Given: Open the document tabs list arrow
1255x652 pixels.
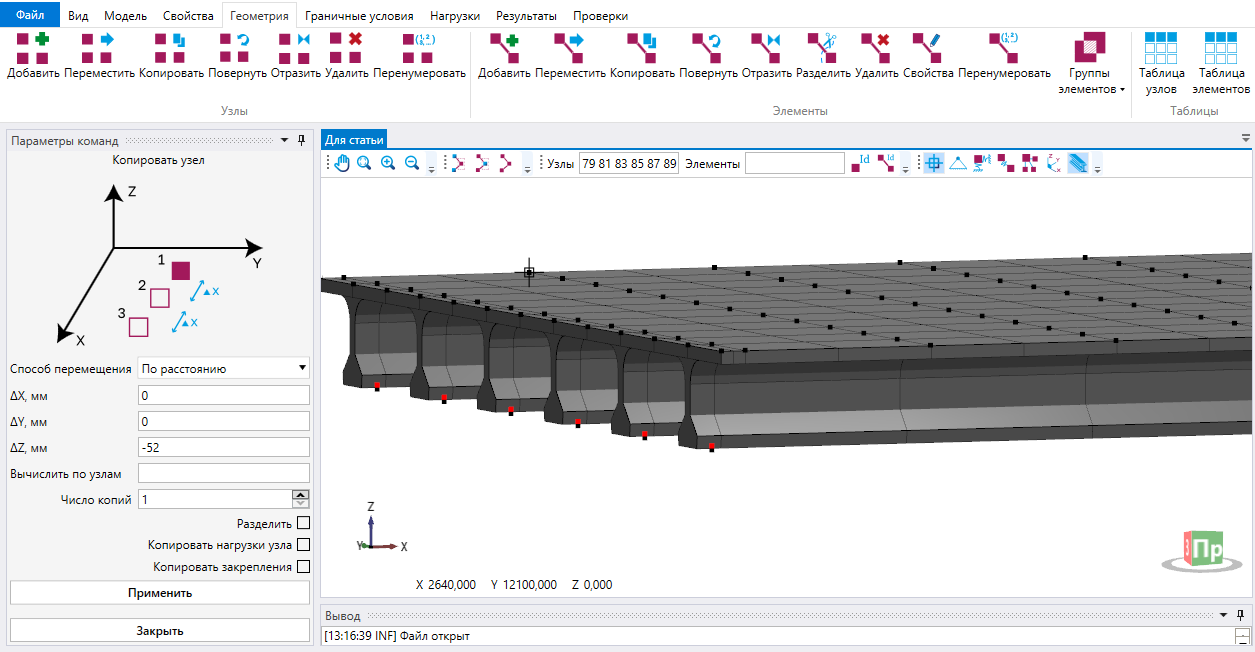Looking at the screenshot, I should point(1246,139).
